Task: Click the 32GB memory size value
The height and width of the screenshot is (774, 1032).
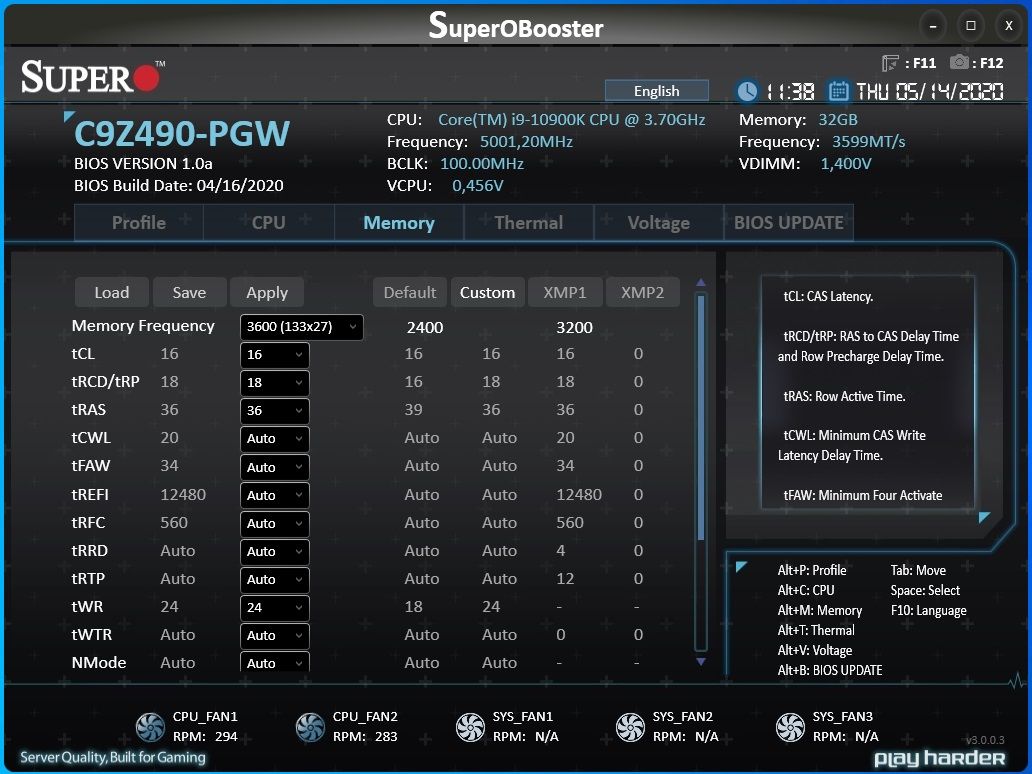Action: (x=838, y=119)
